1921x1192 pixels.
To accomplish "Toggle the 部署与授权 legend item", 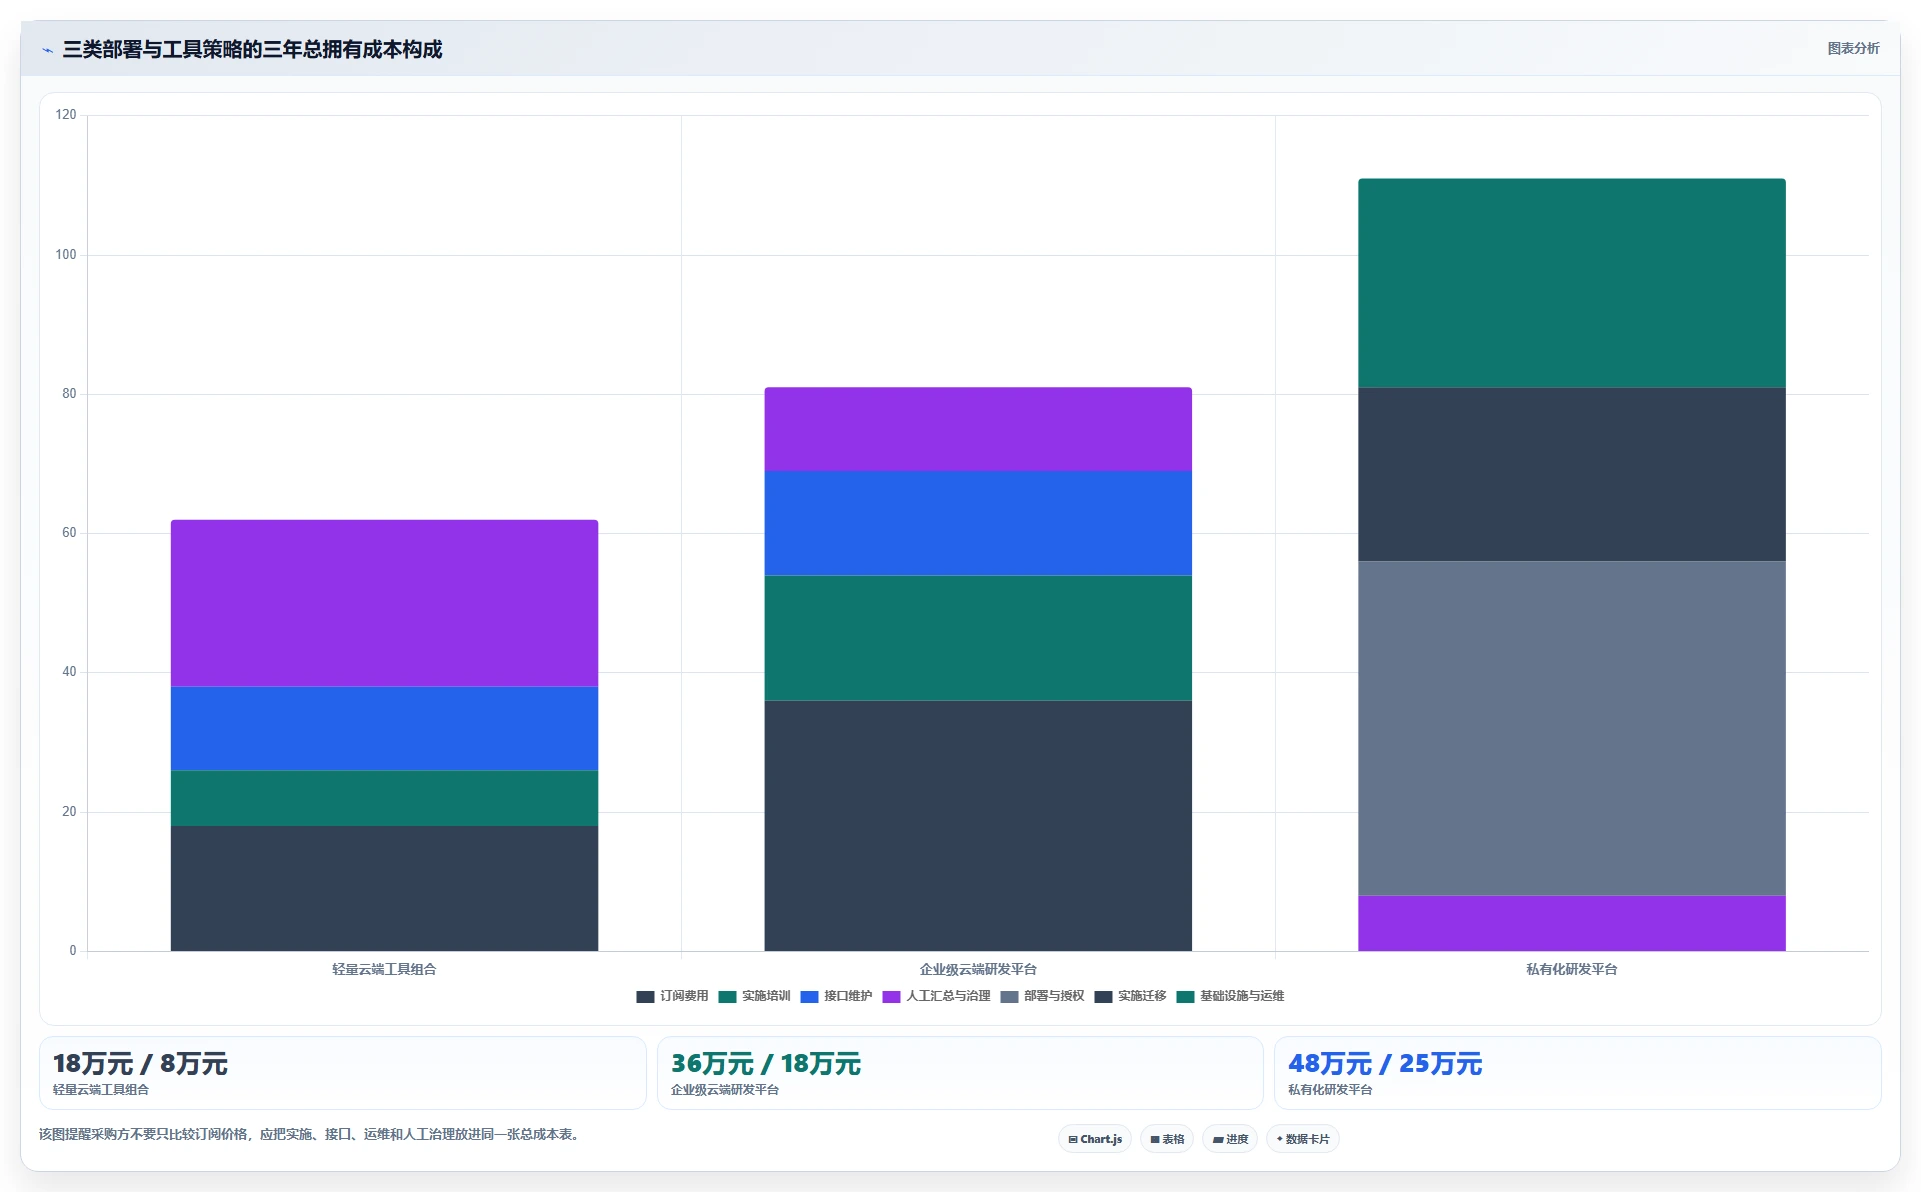I will (1042, 997).
